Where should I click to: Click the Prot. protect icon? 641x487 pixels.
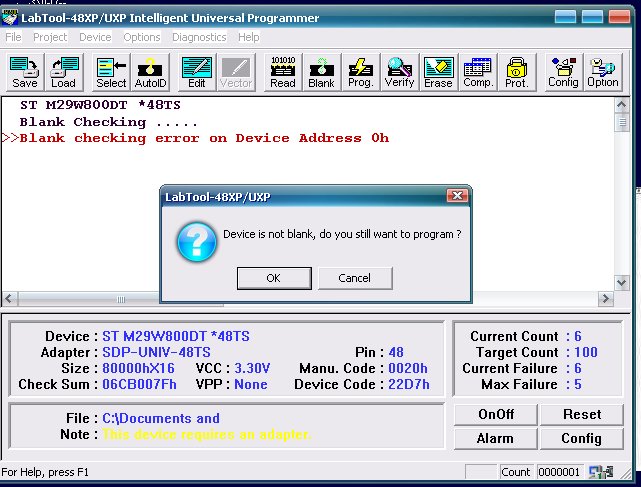516,72
